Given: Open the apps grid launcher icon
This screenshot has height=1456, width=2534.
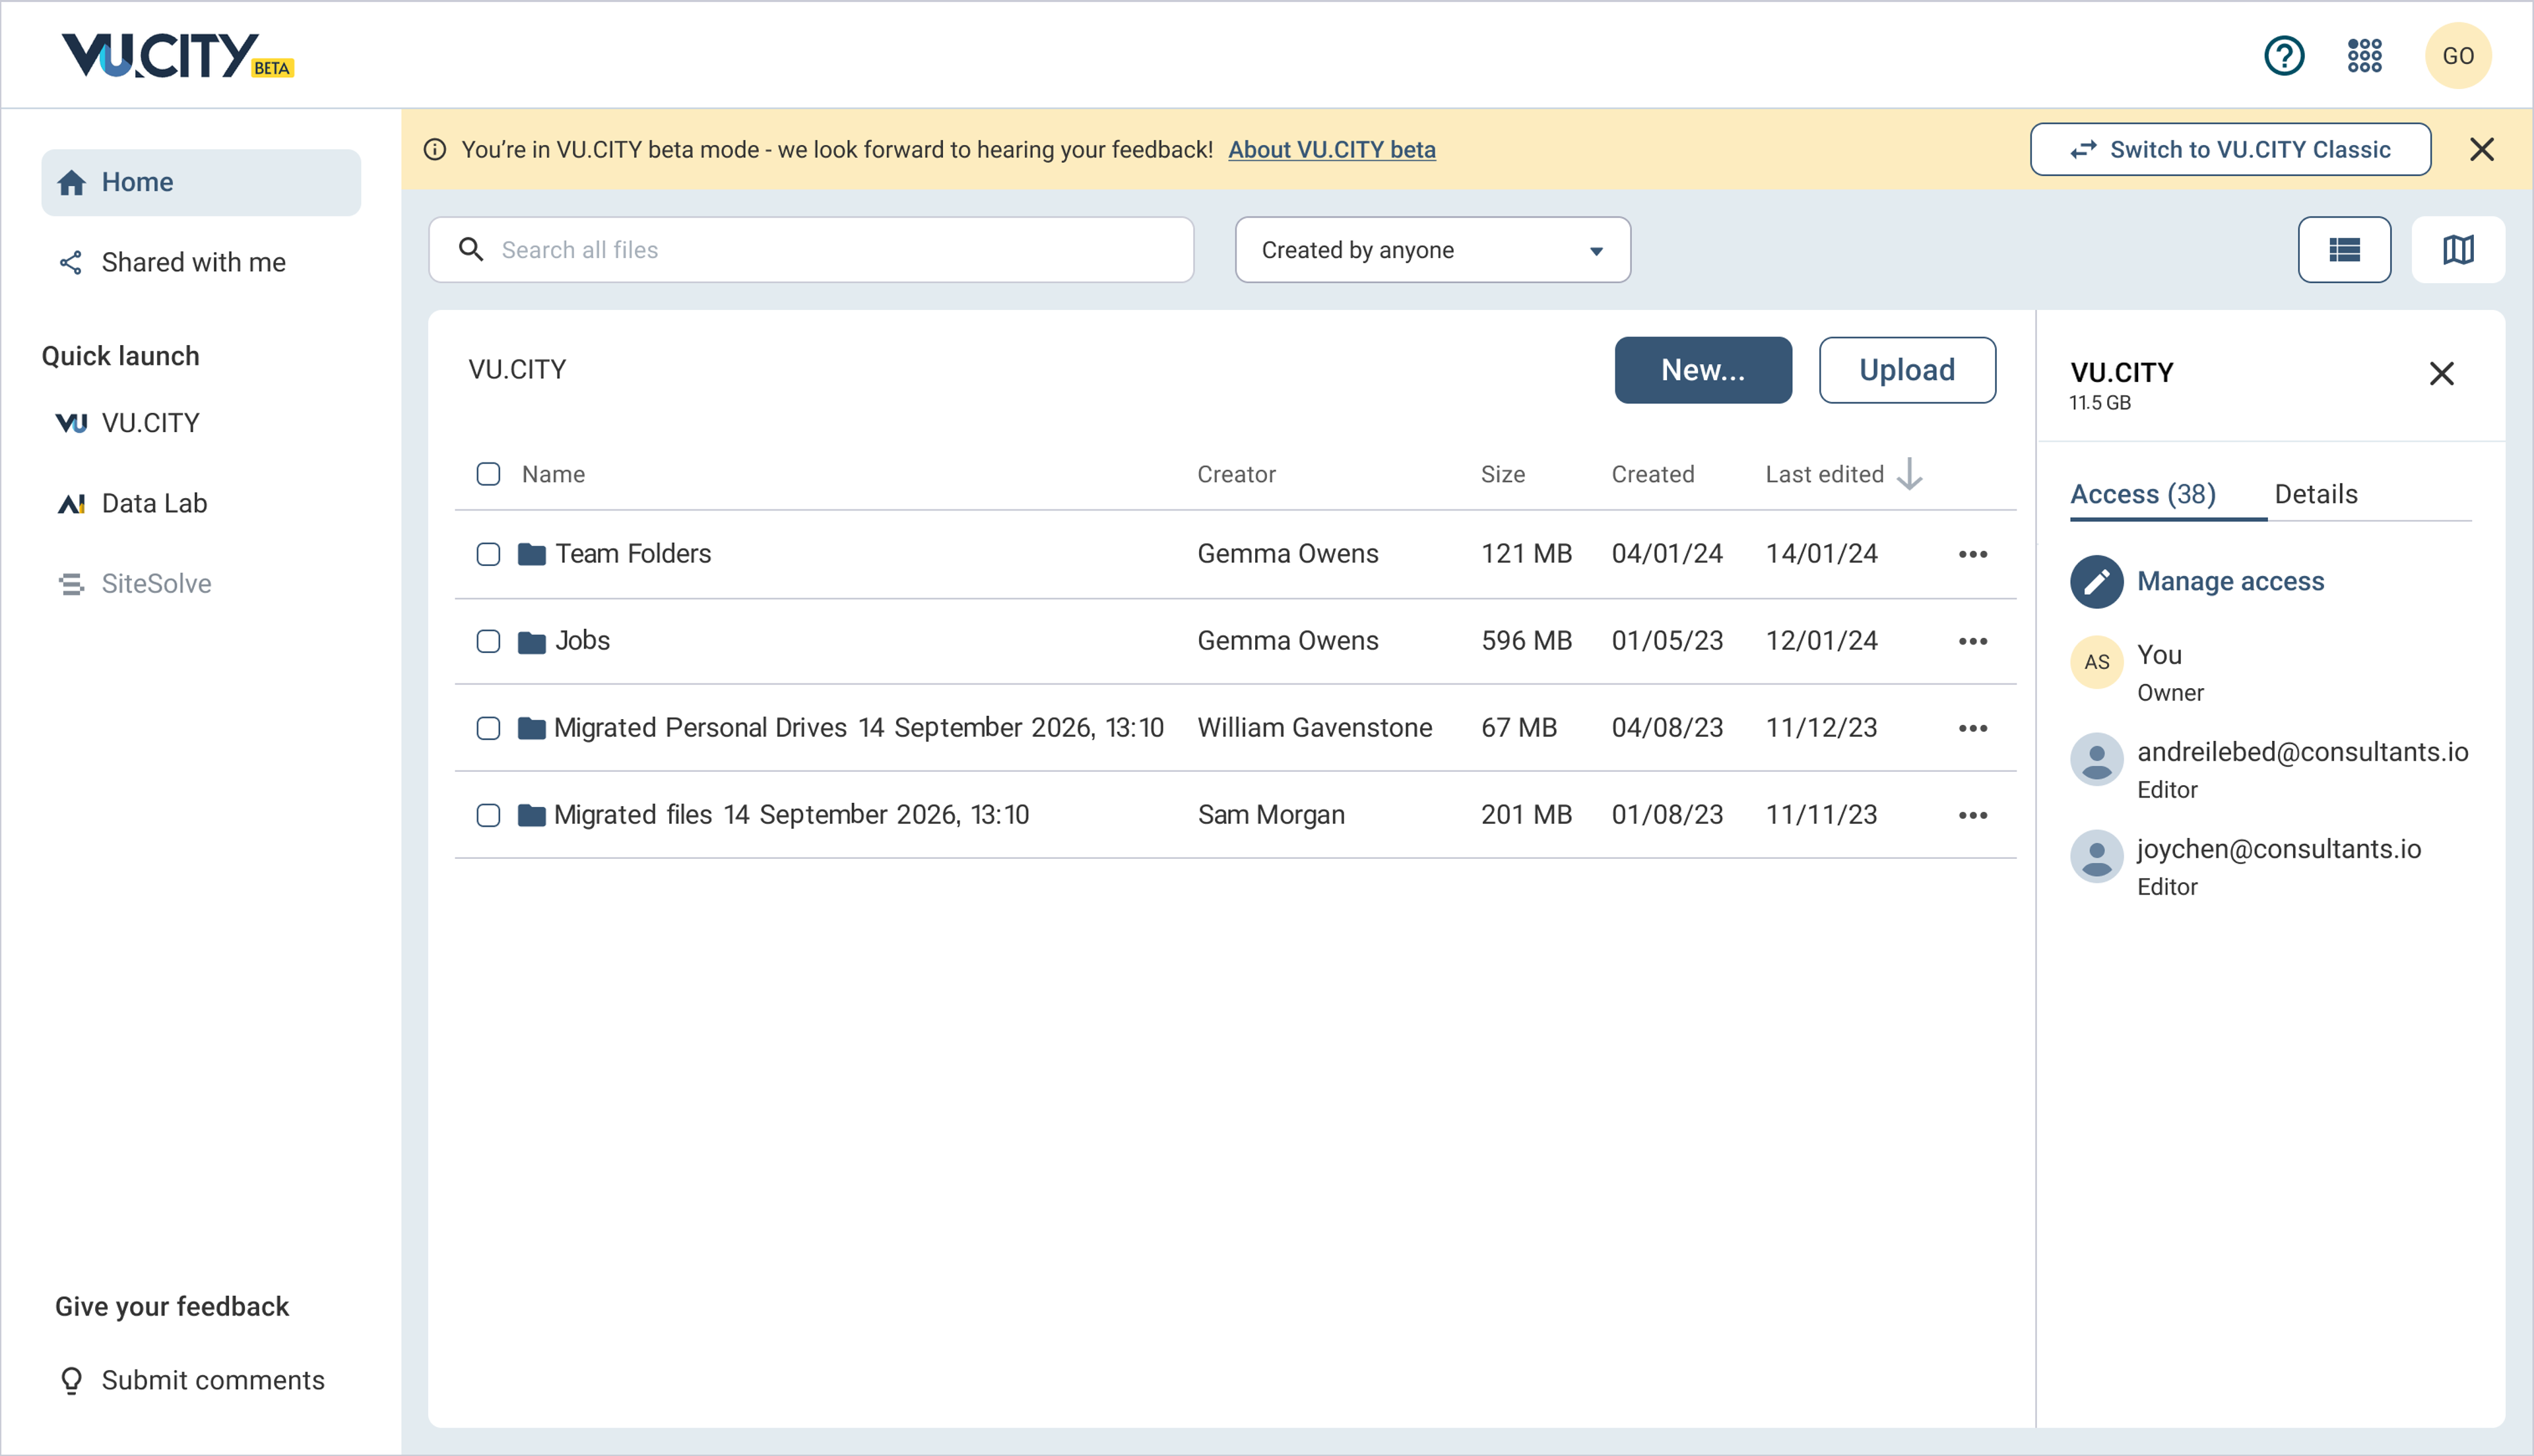Looking at the screenshot, I should point(2365,56).
